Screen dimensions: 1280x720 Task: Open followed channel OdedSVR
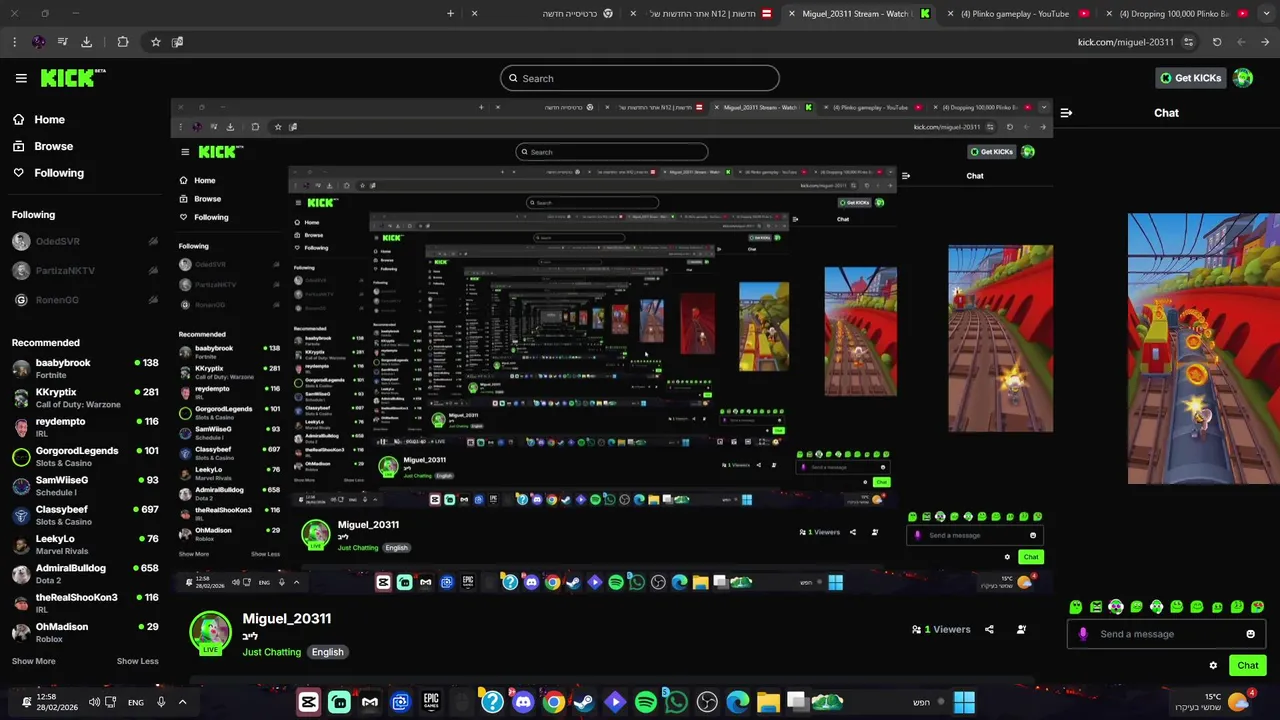85,241
